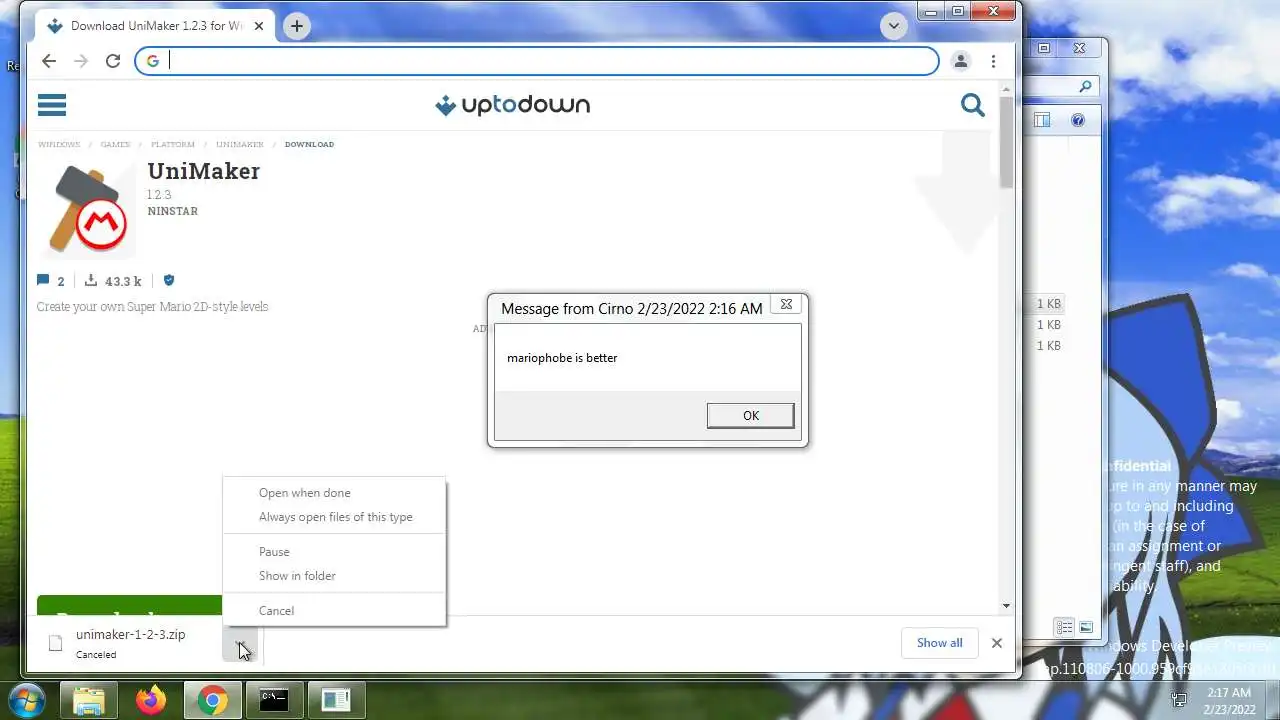Switch Explorer to details view icon
1280x720 pixels.
point(1065,628)
